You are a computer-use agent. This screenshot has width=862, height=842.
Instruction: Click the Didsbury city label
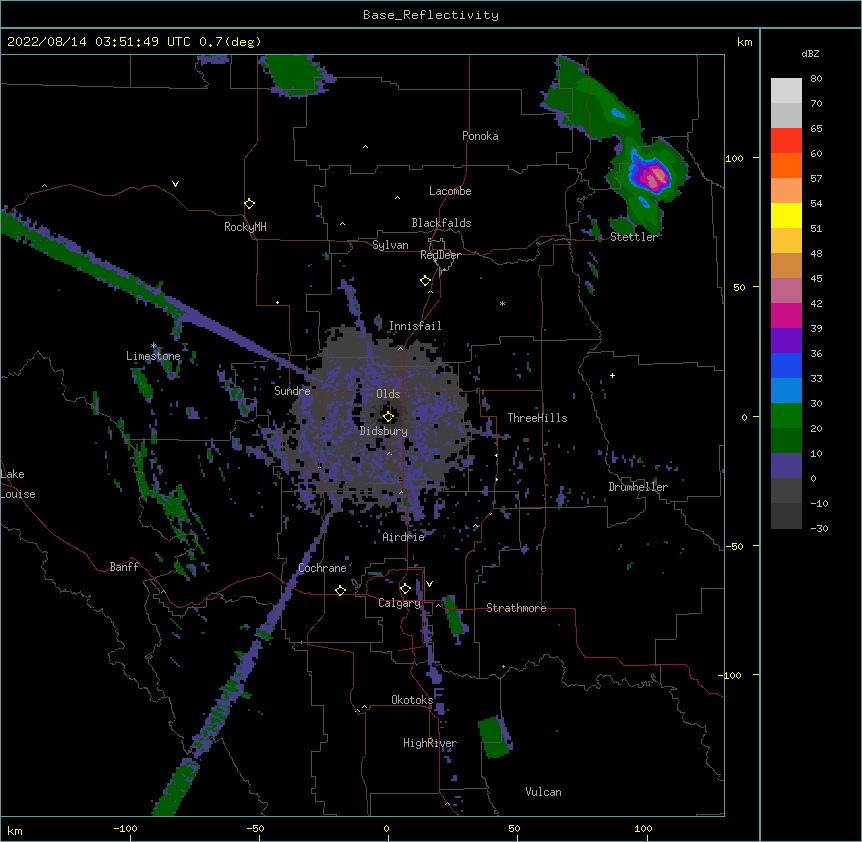[x=384, y=431]
